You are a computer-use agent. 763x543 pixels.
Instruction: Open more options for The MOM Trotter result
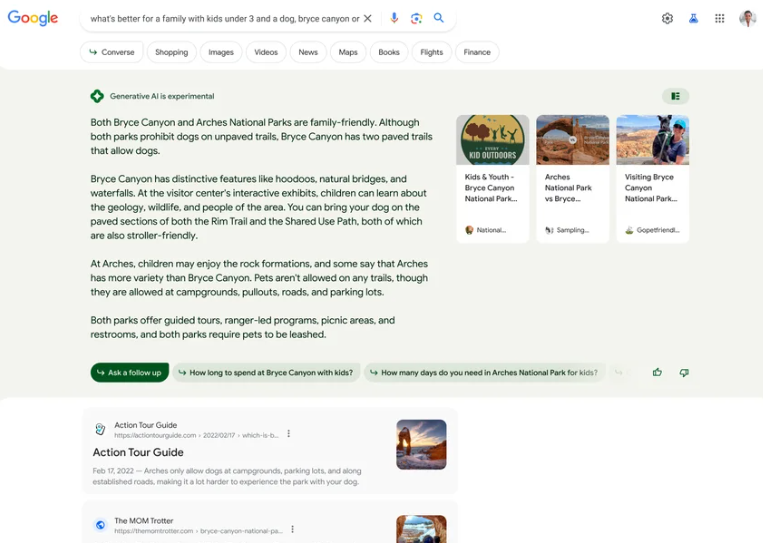pos(292,529)
